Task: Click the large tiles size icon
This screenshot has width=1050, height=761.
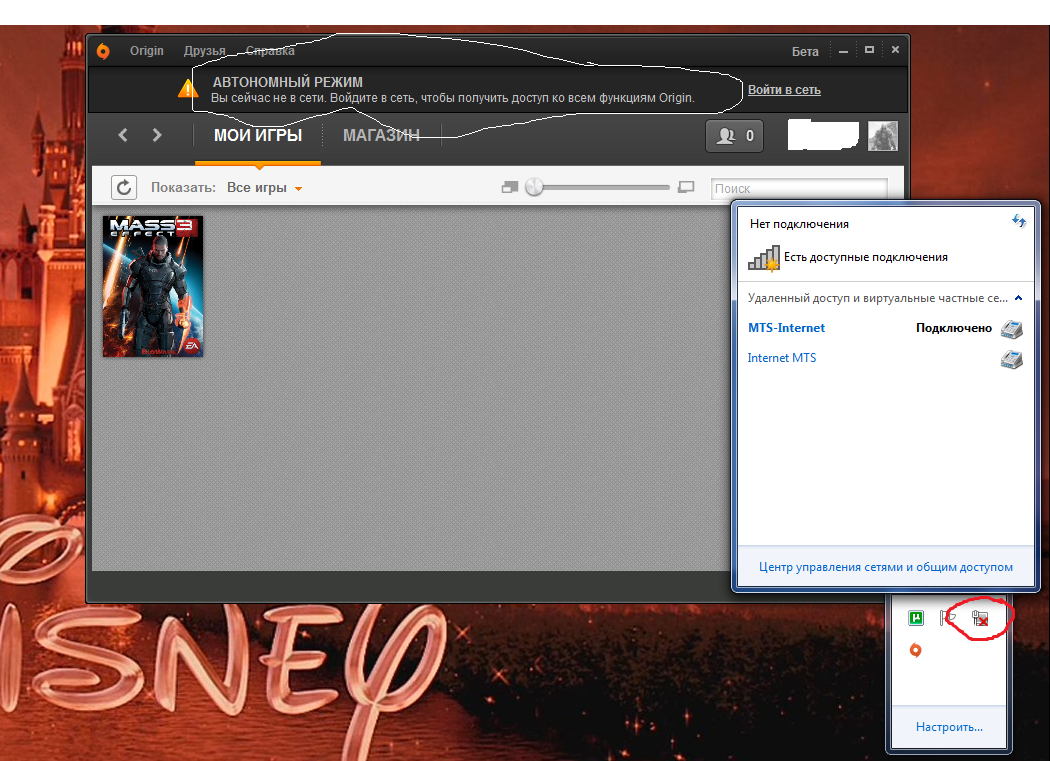Action: coord(686,187)
